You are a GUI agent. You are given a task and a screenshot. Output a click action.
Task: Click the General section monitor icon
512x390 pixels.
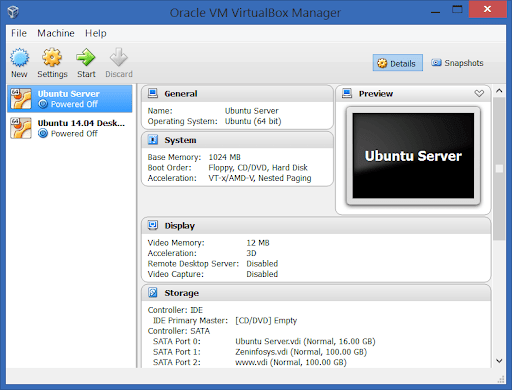click(x=153, y=93)
